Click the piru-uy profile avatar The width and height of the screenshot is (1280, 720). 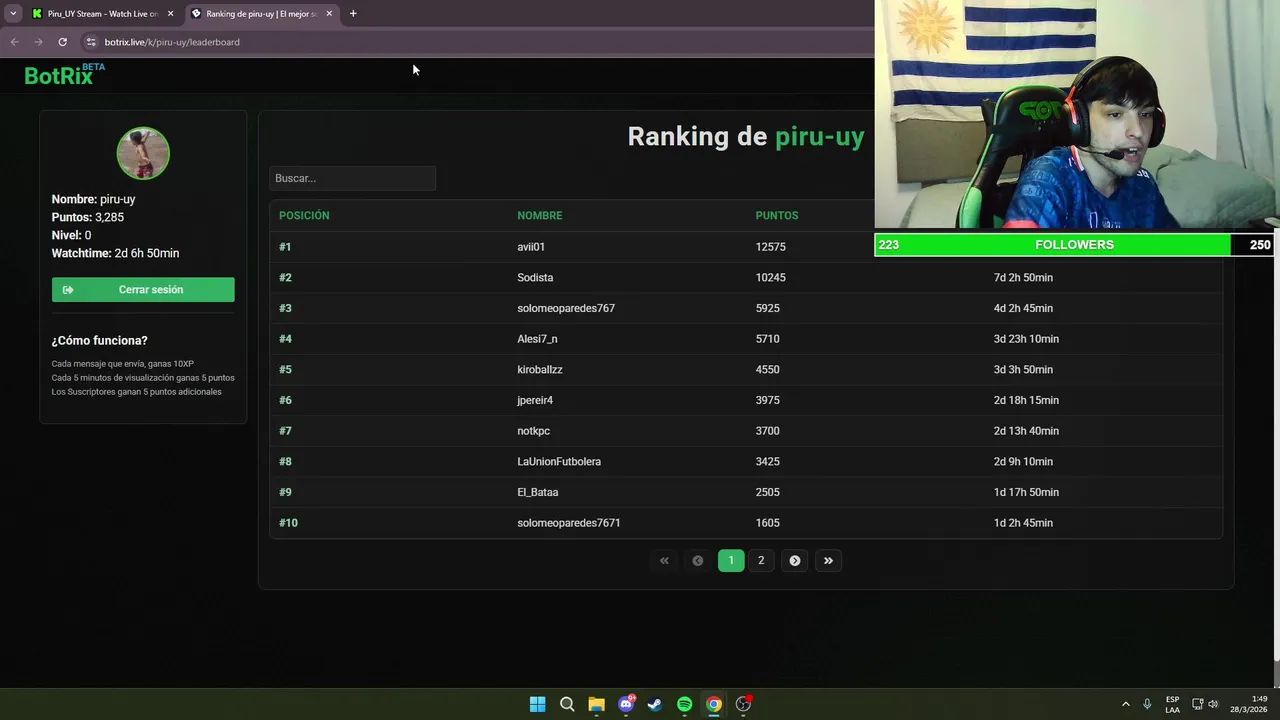pyautogui.click(x=143, y=153)
